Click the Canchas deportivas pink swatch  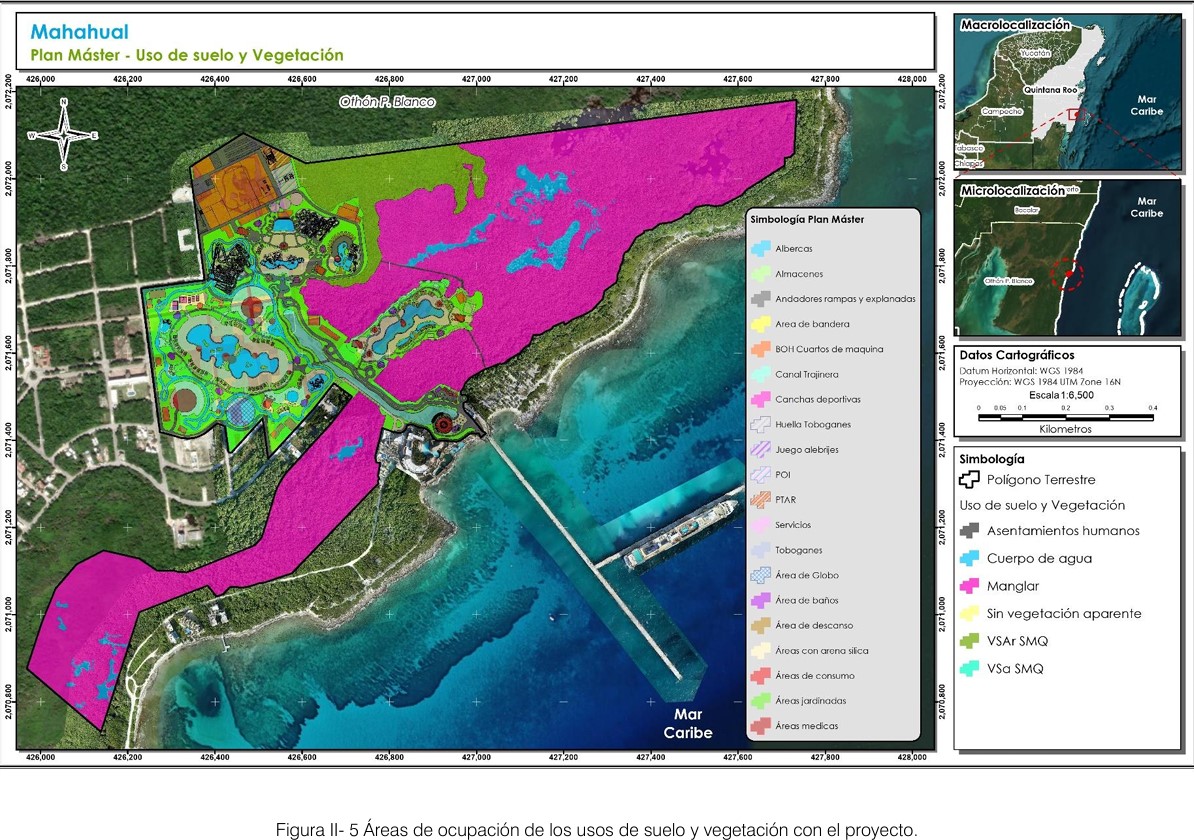761,399
